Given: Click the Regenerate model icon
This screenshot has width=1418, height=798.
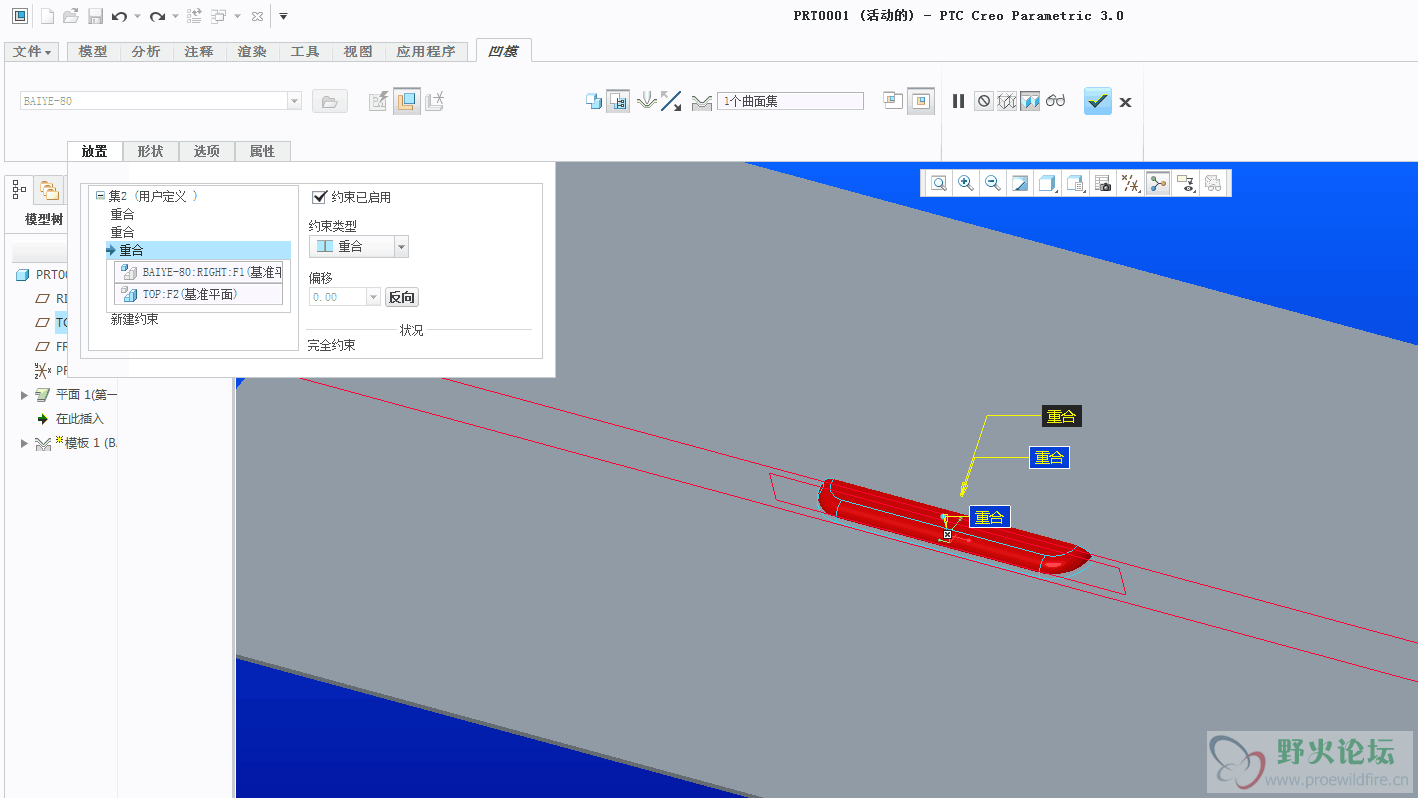Looking at the screenshot, I should tap(194, 16).
